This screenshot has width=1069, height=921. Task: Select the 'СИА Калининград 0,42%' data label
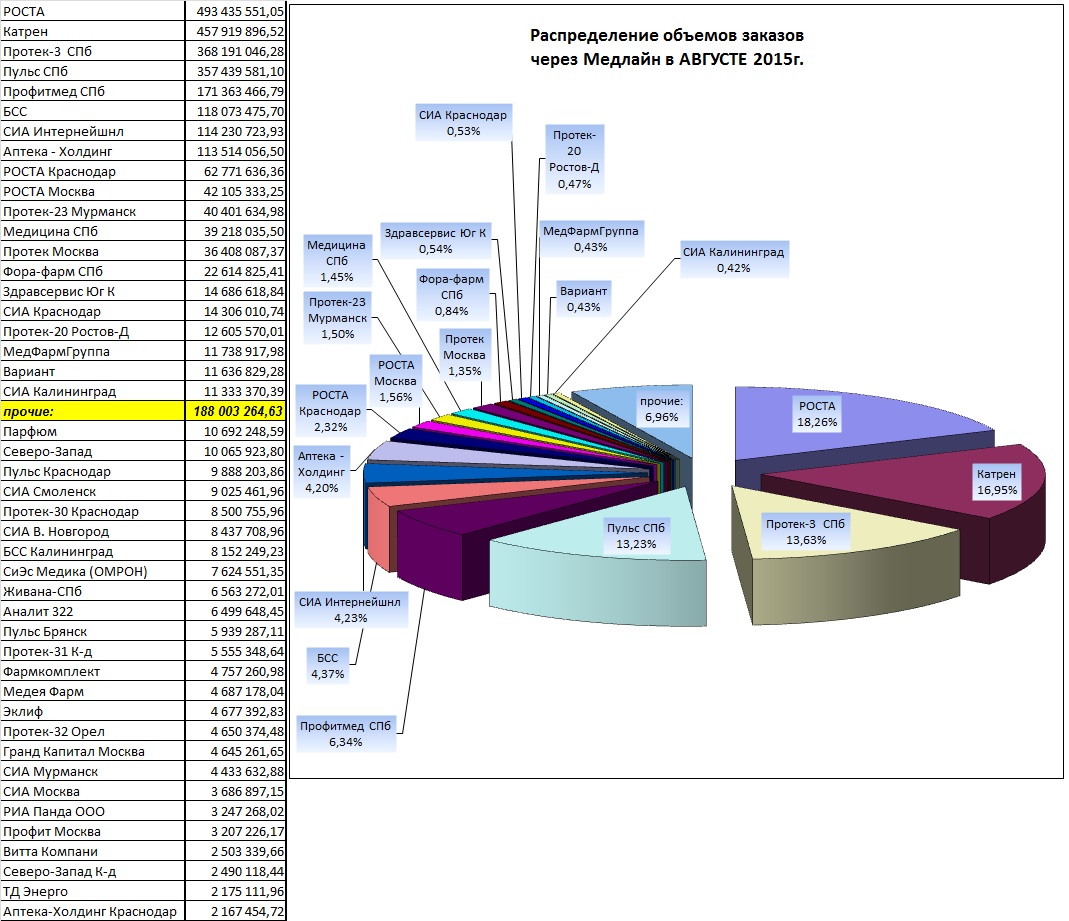734,260
